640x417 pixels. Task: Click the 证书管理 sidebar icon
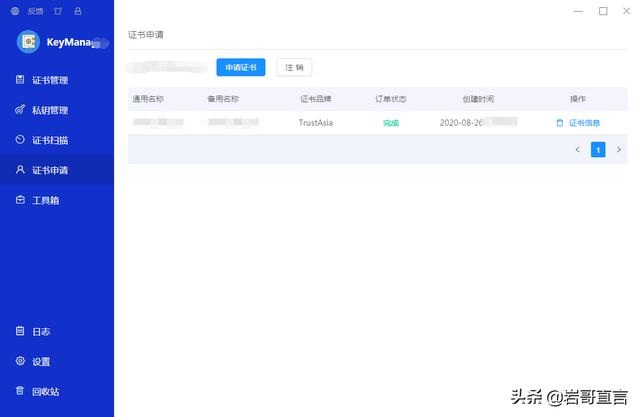pyautogui.click(x=20, y=80)
